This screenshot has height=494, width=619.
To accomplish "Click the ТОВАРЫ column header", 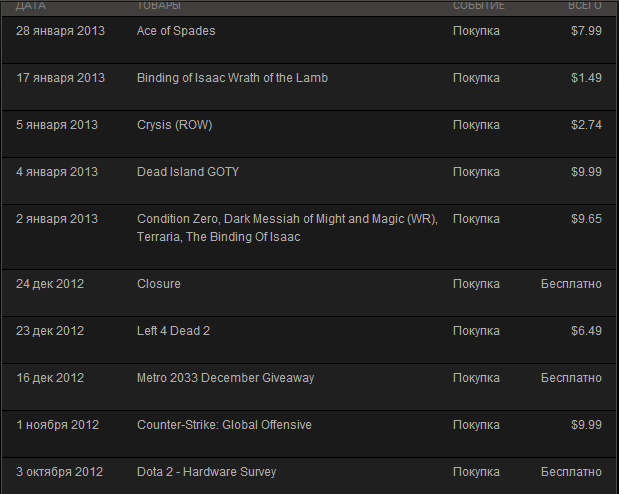I will click(159, 6).
